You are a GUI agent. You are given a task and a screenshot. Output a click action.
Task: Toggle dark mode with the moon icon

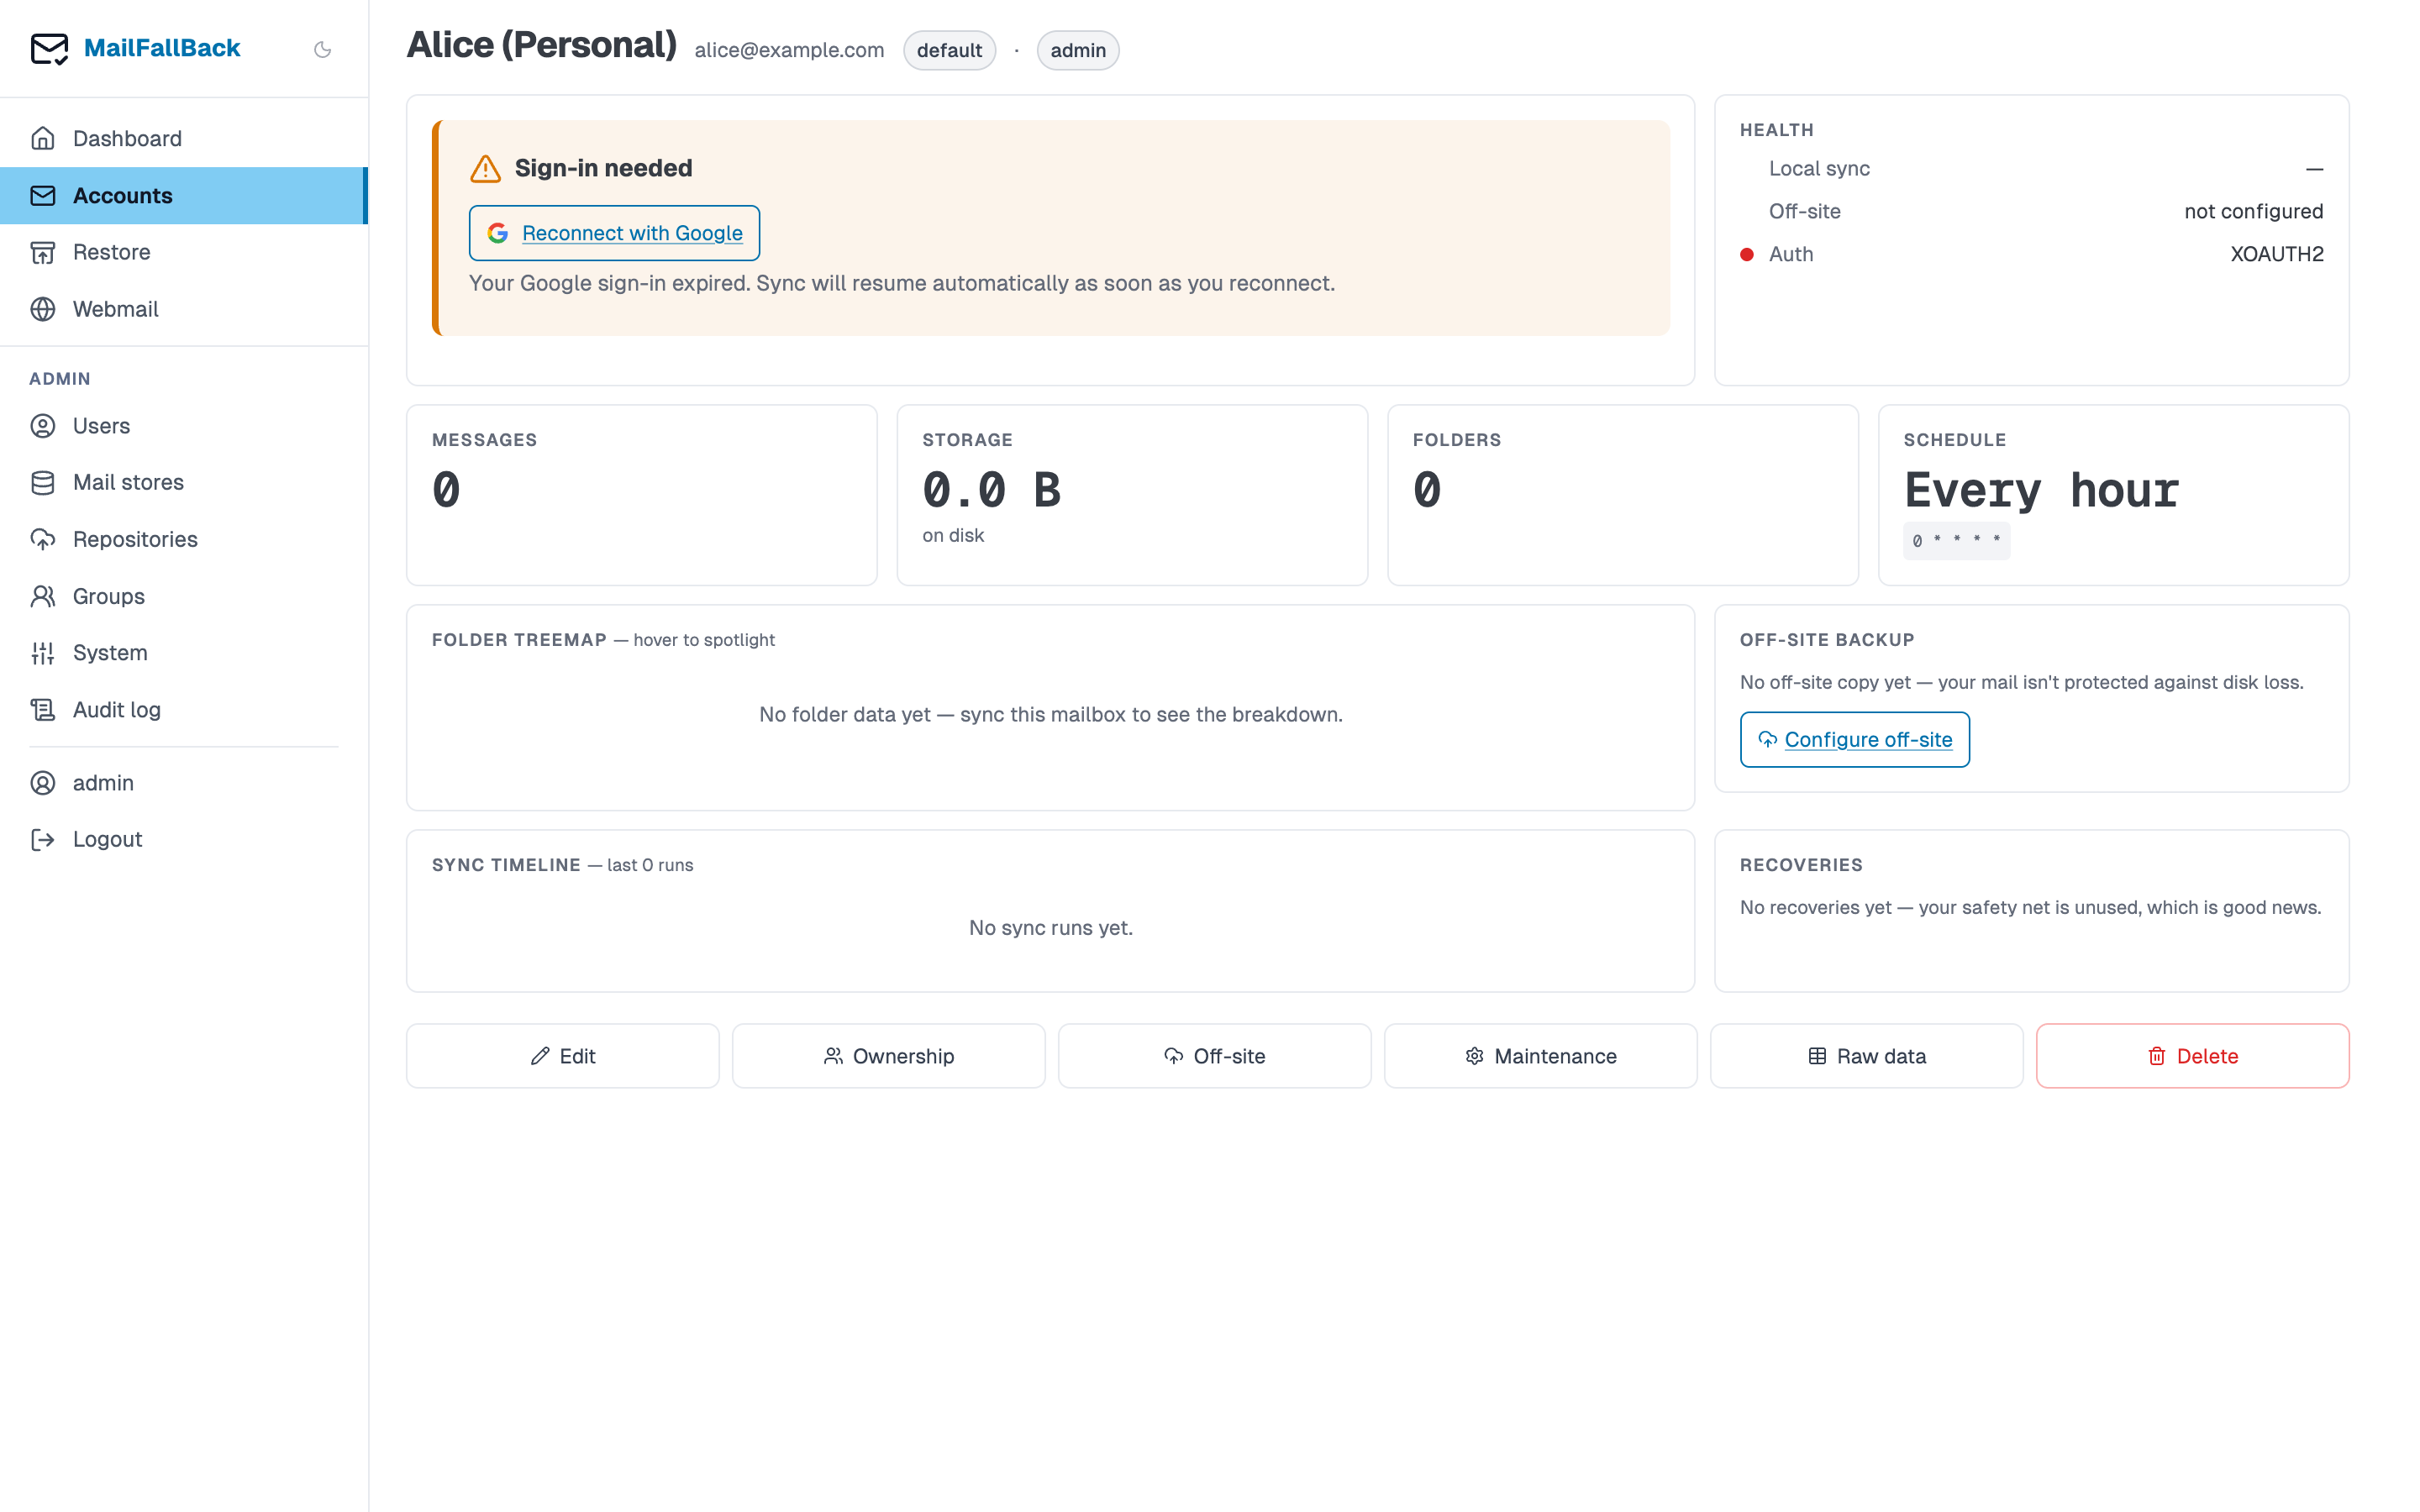tap(322, 49)
